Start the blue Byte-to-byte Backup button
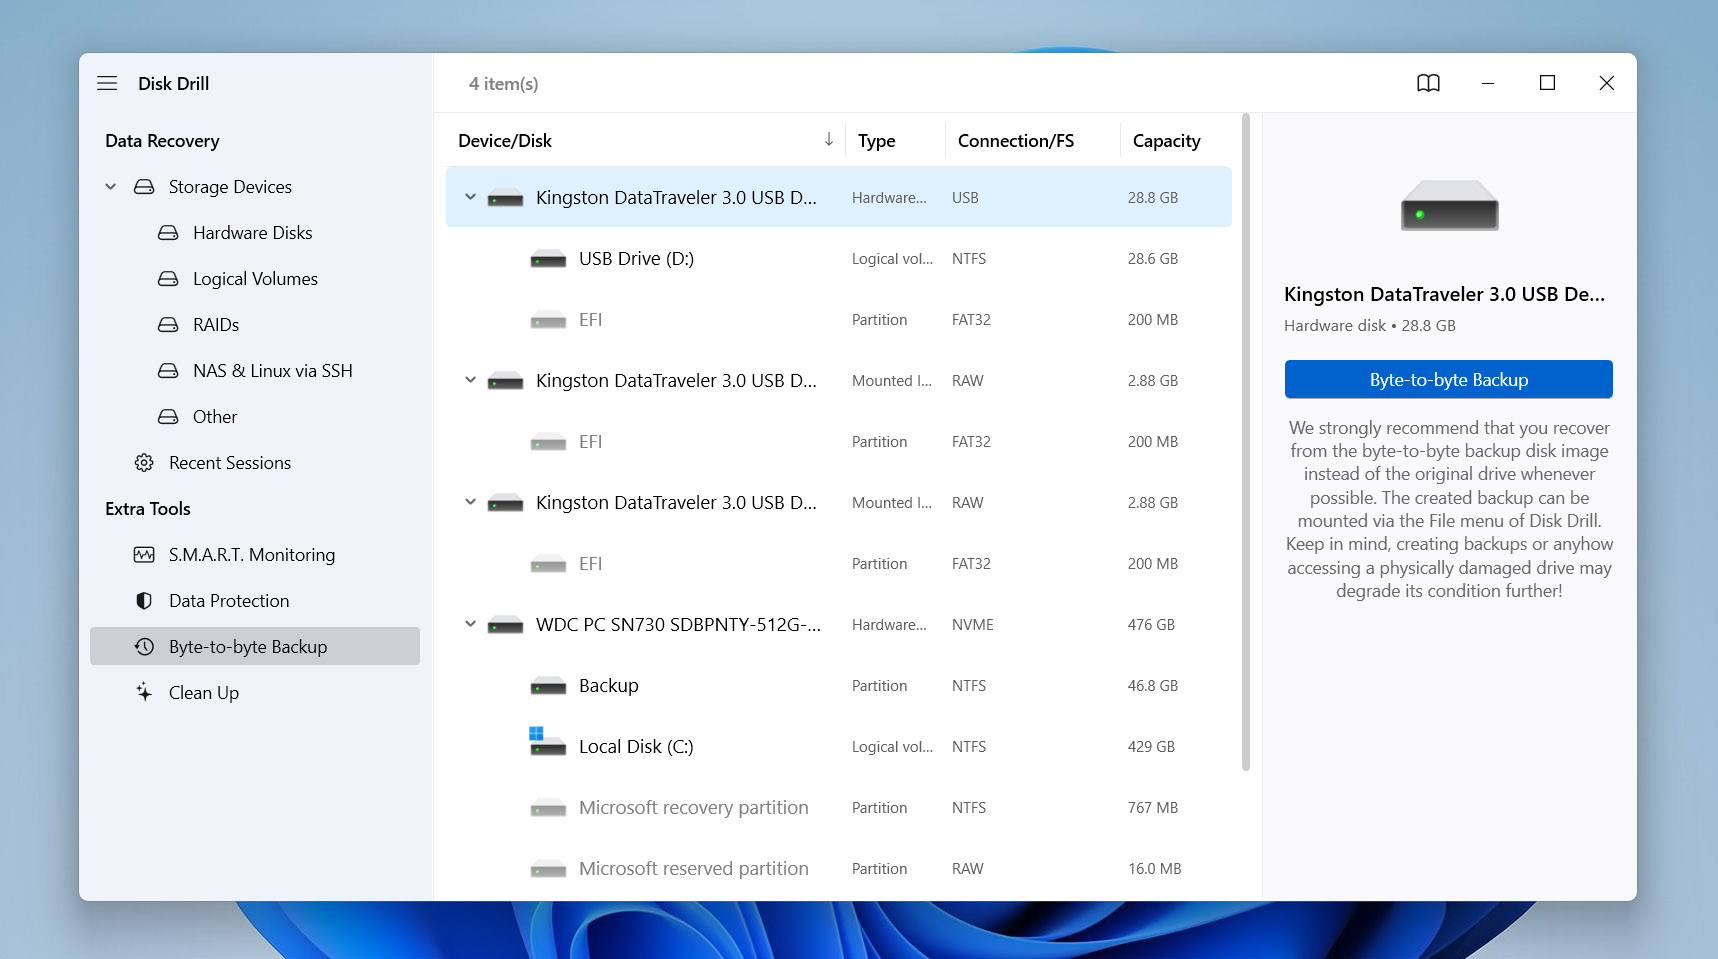This screenshot has height=959, width=1718. point(1448,379)
